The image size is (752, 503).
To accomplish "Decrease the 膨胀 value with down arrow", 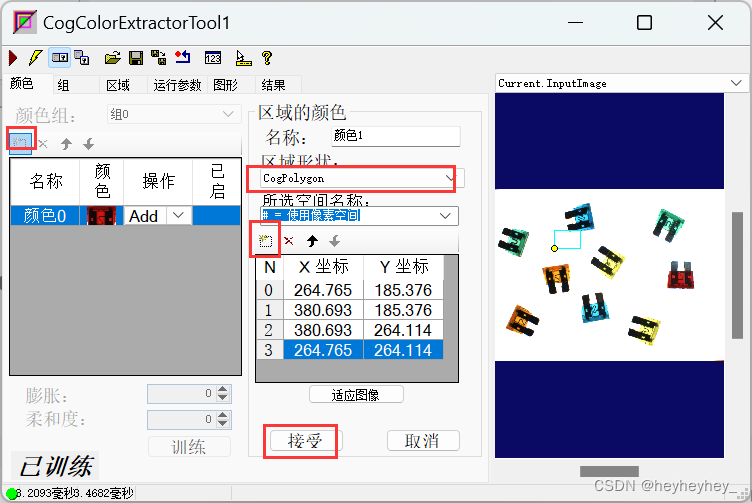I will [223, 398].
